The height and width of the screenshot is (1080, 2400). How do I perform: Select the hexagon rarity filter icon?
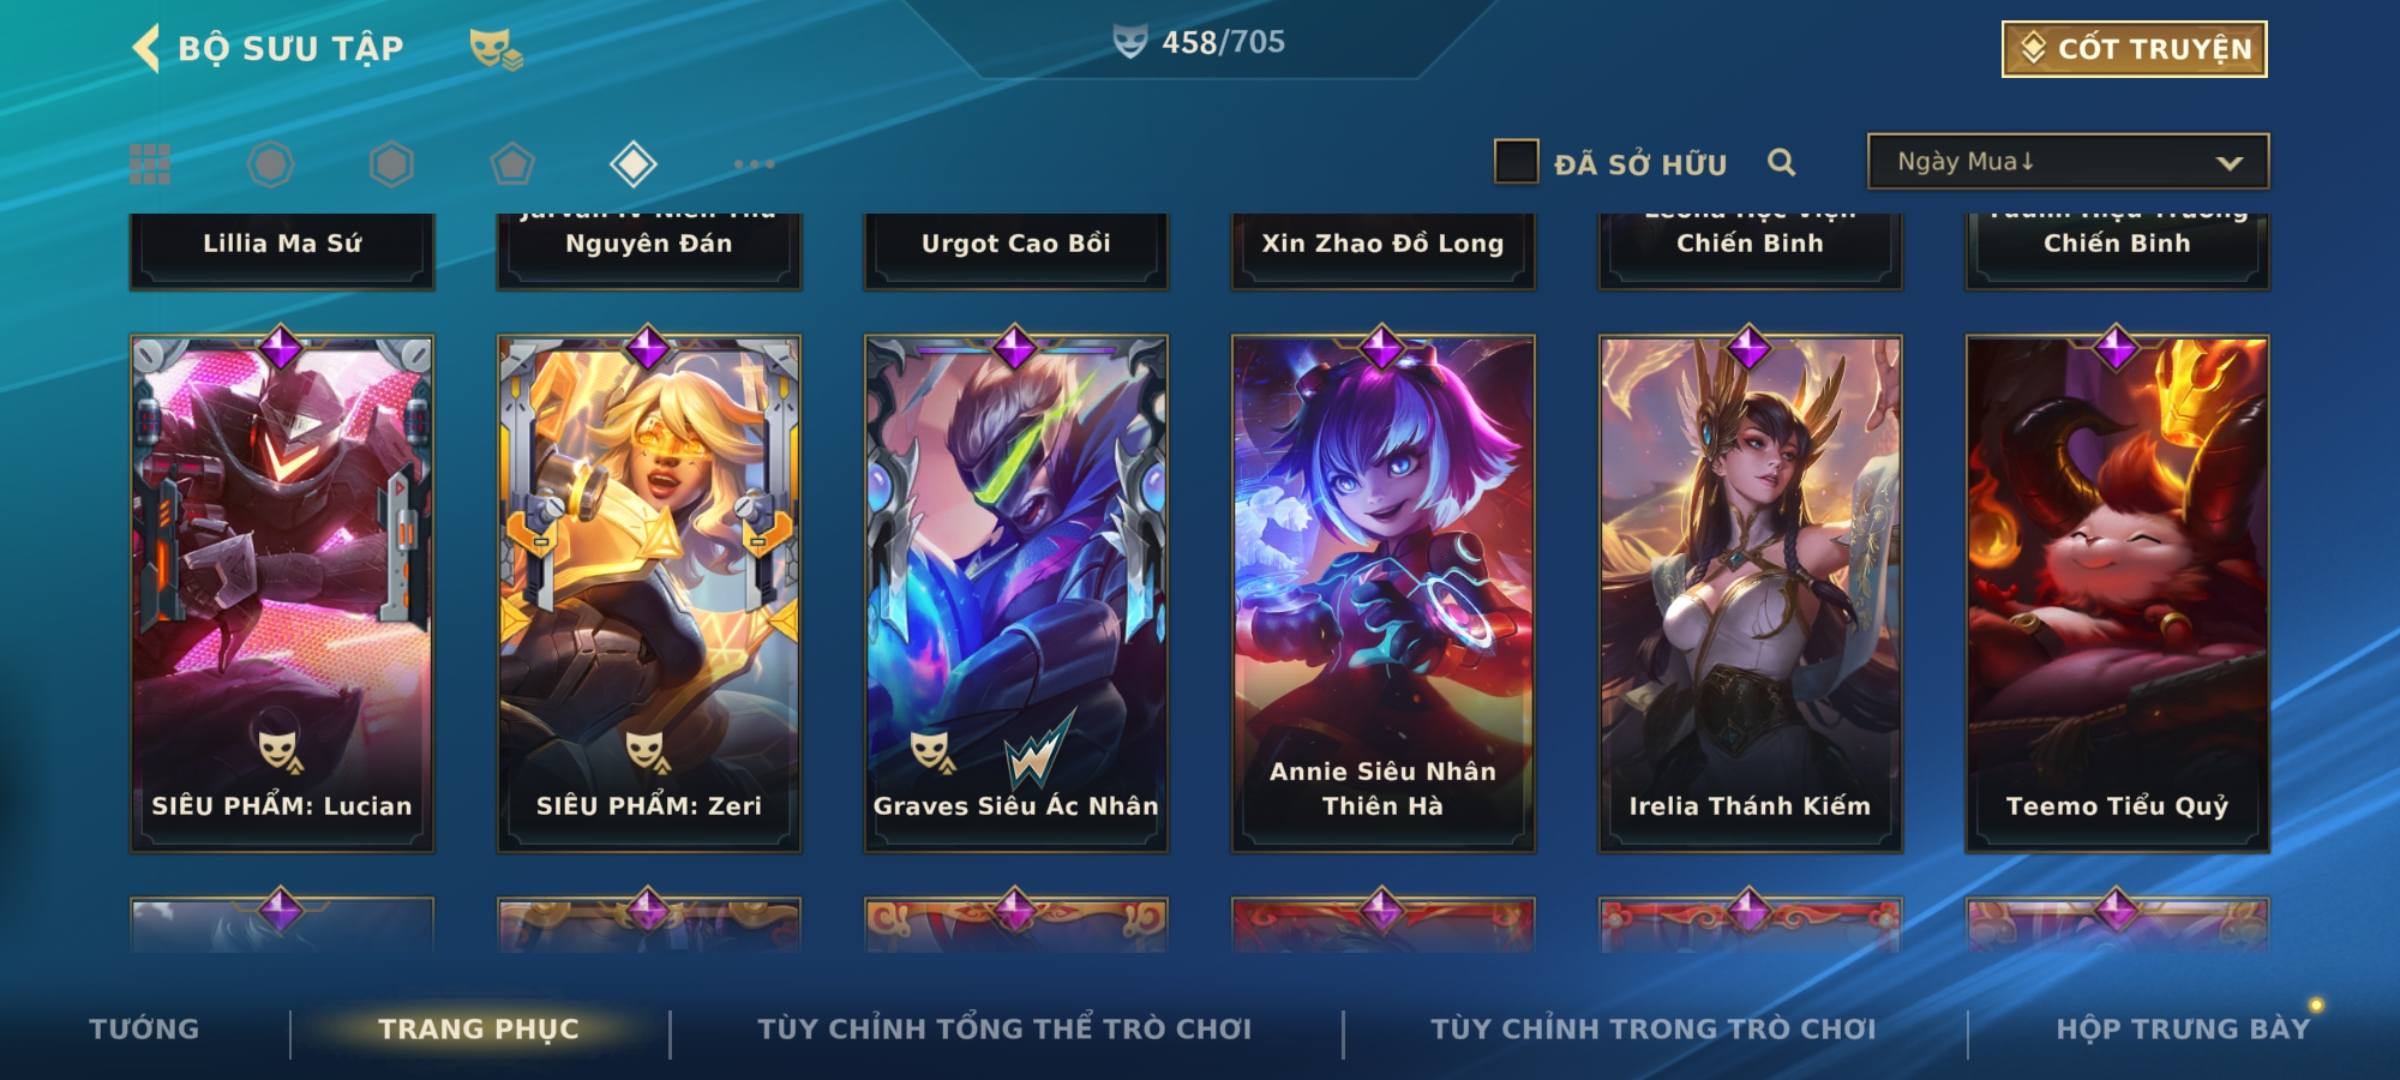[x=391, y=164]
